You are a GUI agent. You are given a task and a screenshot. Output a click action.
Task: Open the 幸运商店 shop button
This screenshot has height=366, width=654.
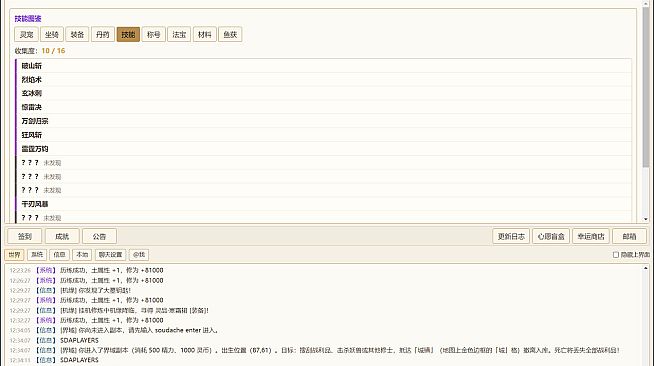591,236
